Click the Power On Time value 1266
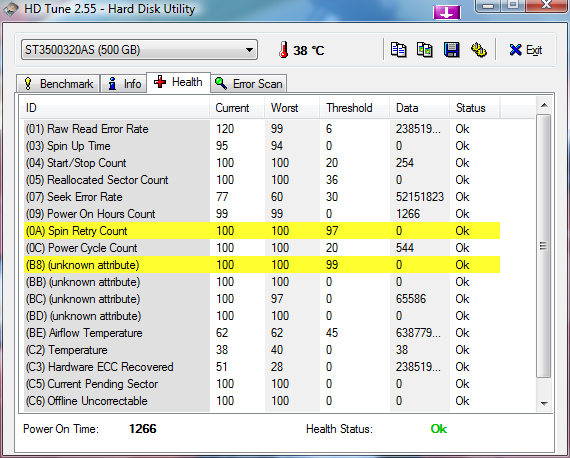This screenshot has height=458, width=570. 142,429
